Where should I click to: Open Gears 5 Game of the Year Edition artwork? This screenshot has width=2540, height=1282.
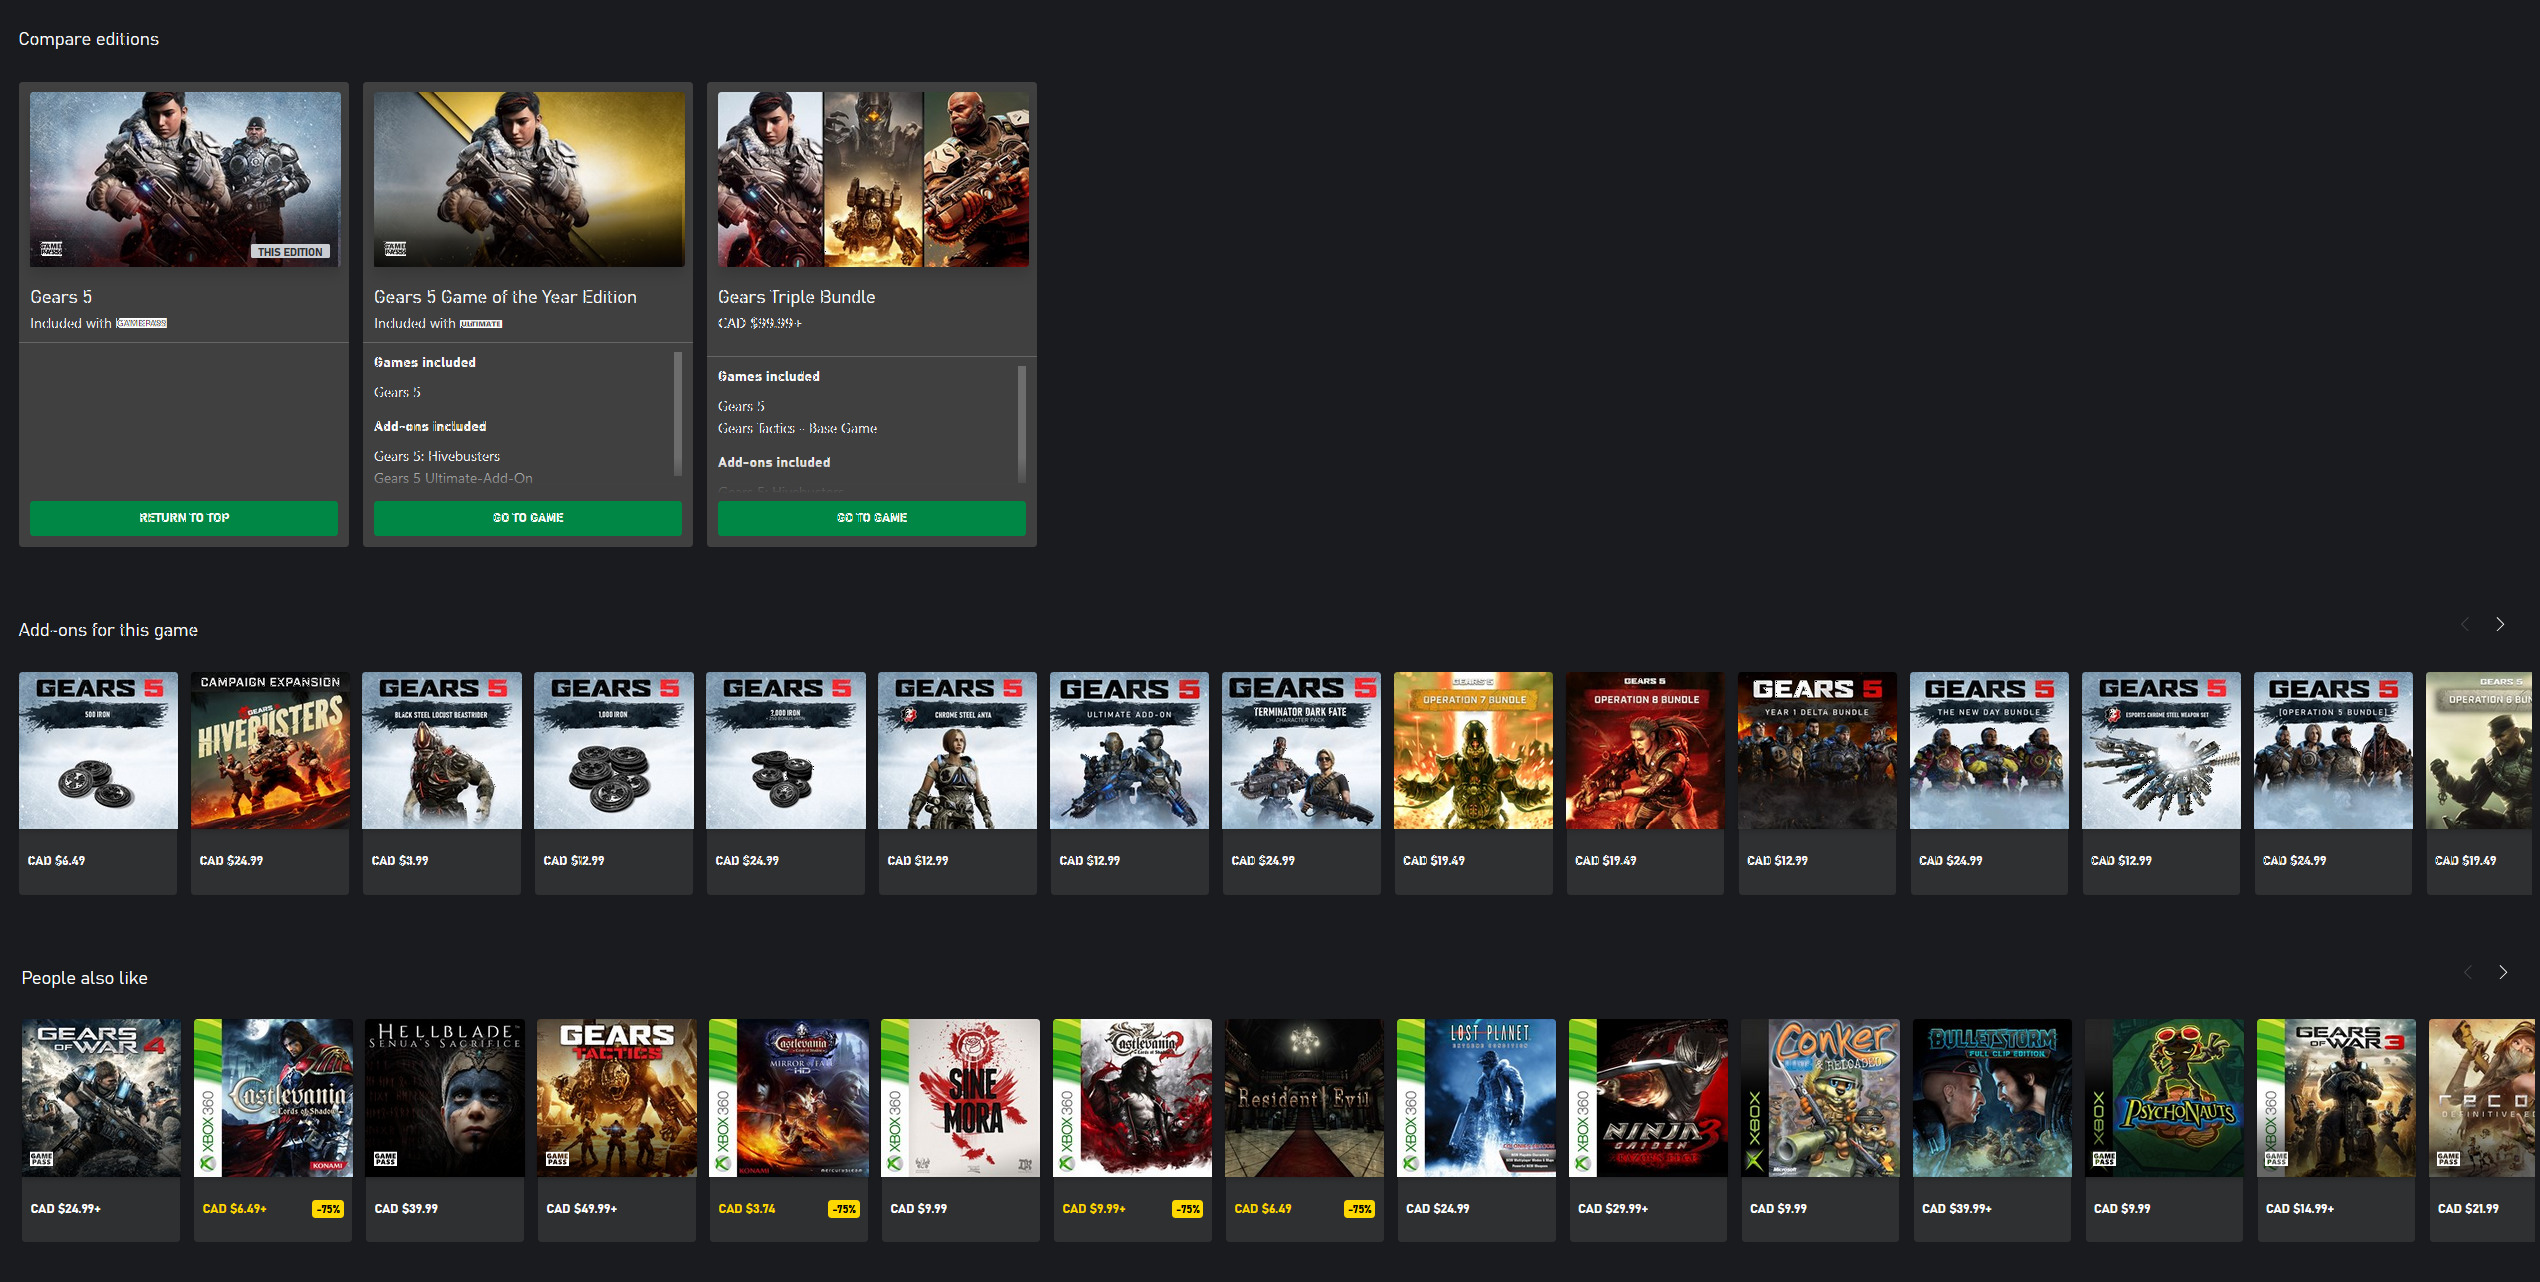pos(529,180)
